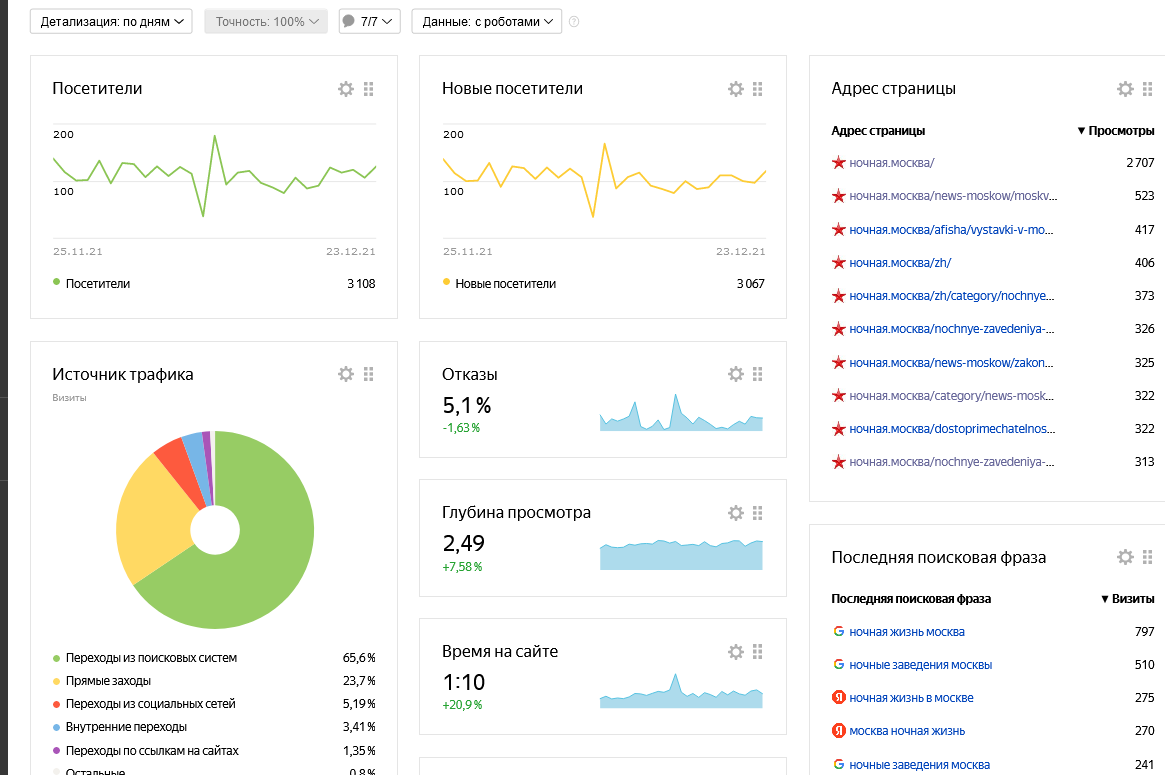Click red star icon beside ночная.москва/ row

pos(839,163)
